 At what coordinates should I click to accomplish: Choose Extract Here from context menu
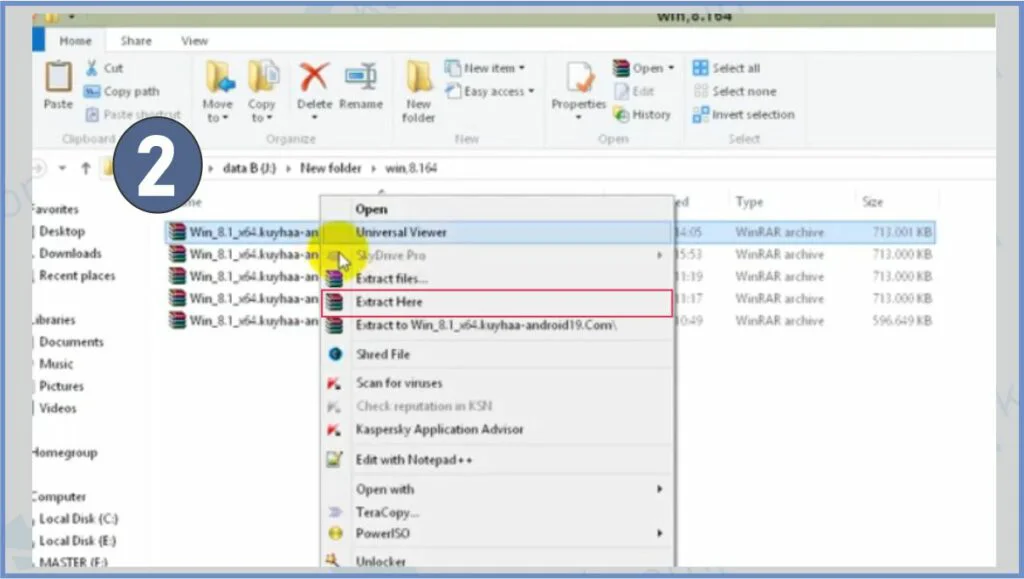pyautogui.click(x=389, y=302)
